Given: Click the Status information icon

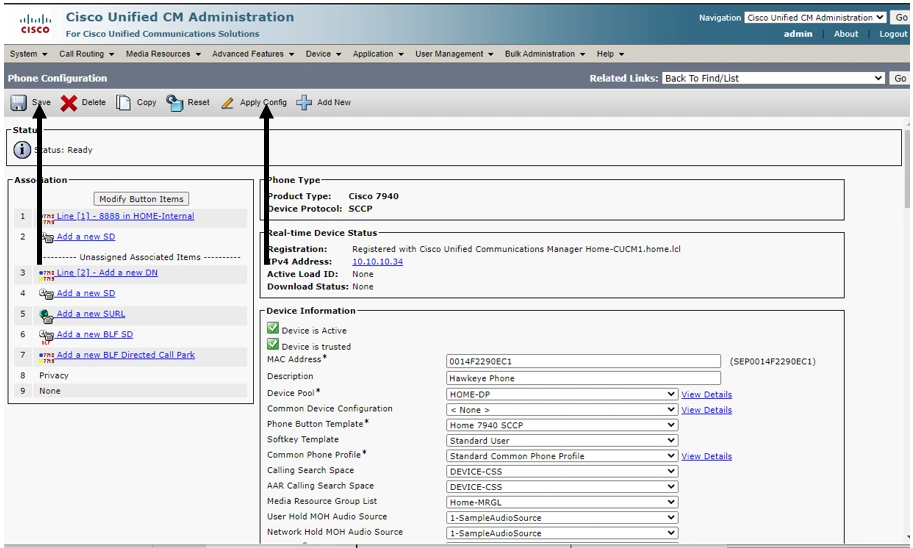Looking at the screenshot, I should [22, 150].
